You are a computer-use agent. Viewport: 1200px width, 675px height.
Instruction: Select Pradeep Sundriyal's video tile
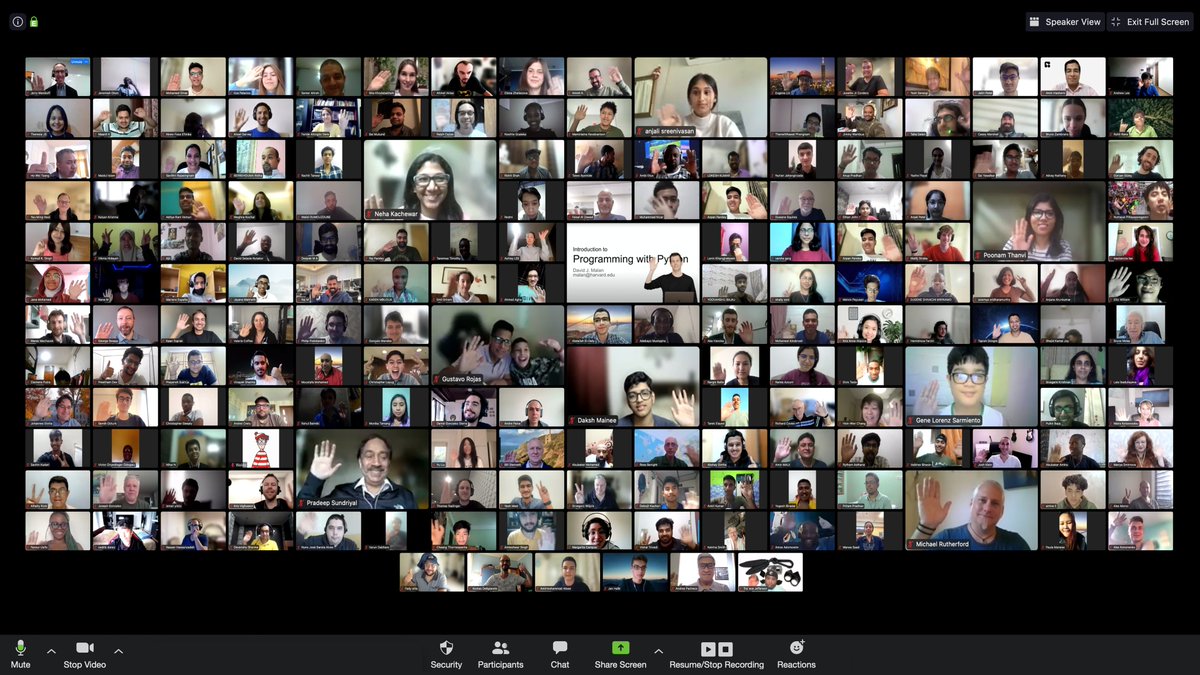(362, 469)
